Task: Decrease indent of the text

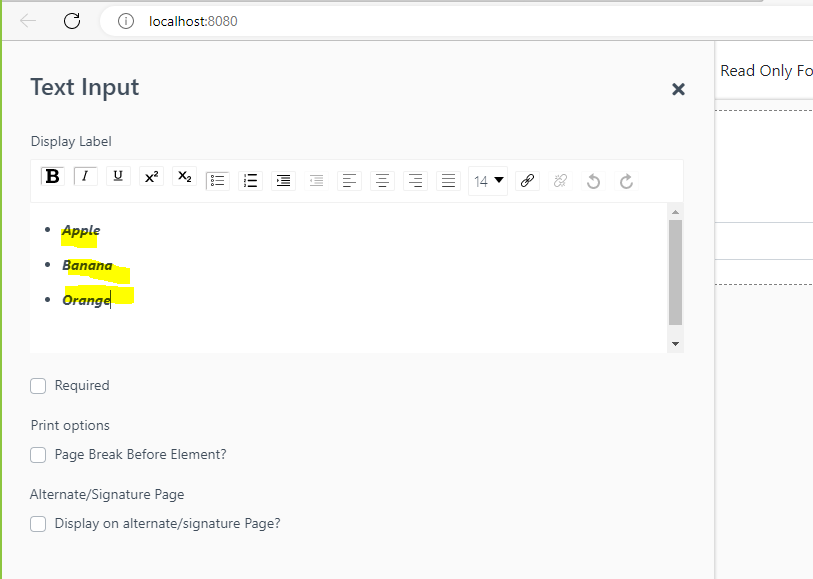Action: (316, 181)
